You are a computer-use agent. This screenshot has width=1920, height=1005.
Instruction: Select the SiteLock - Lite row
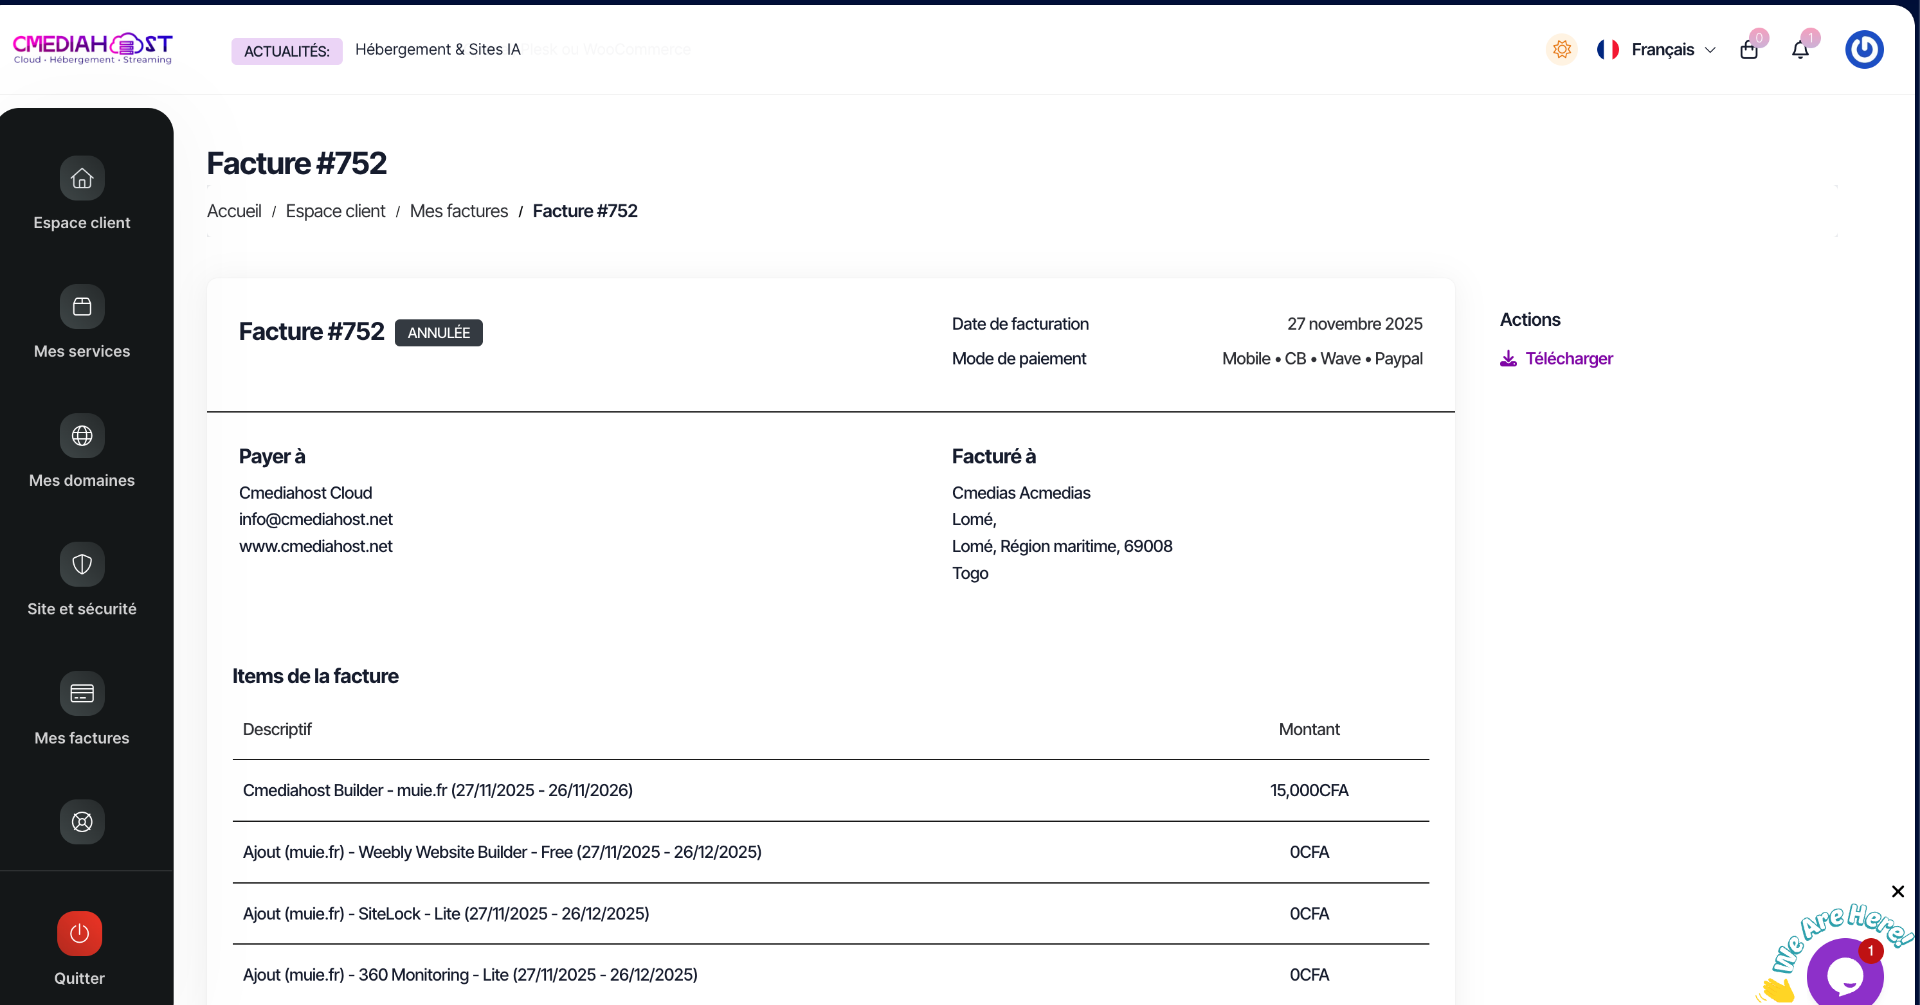point(831,914)
